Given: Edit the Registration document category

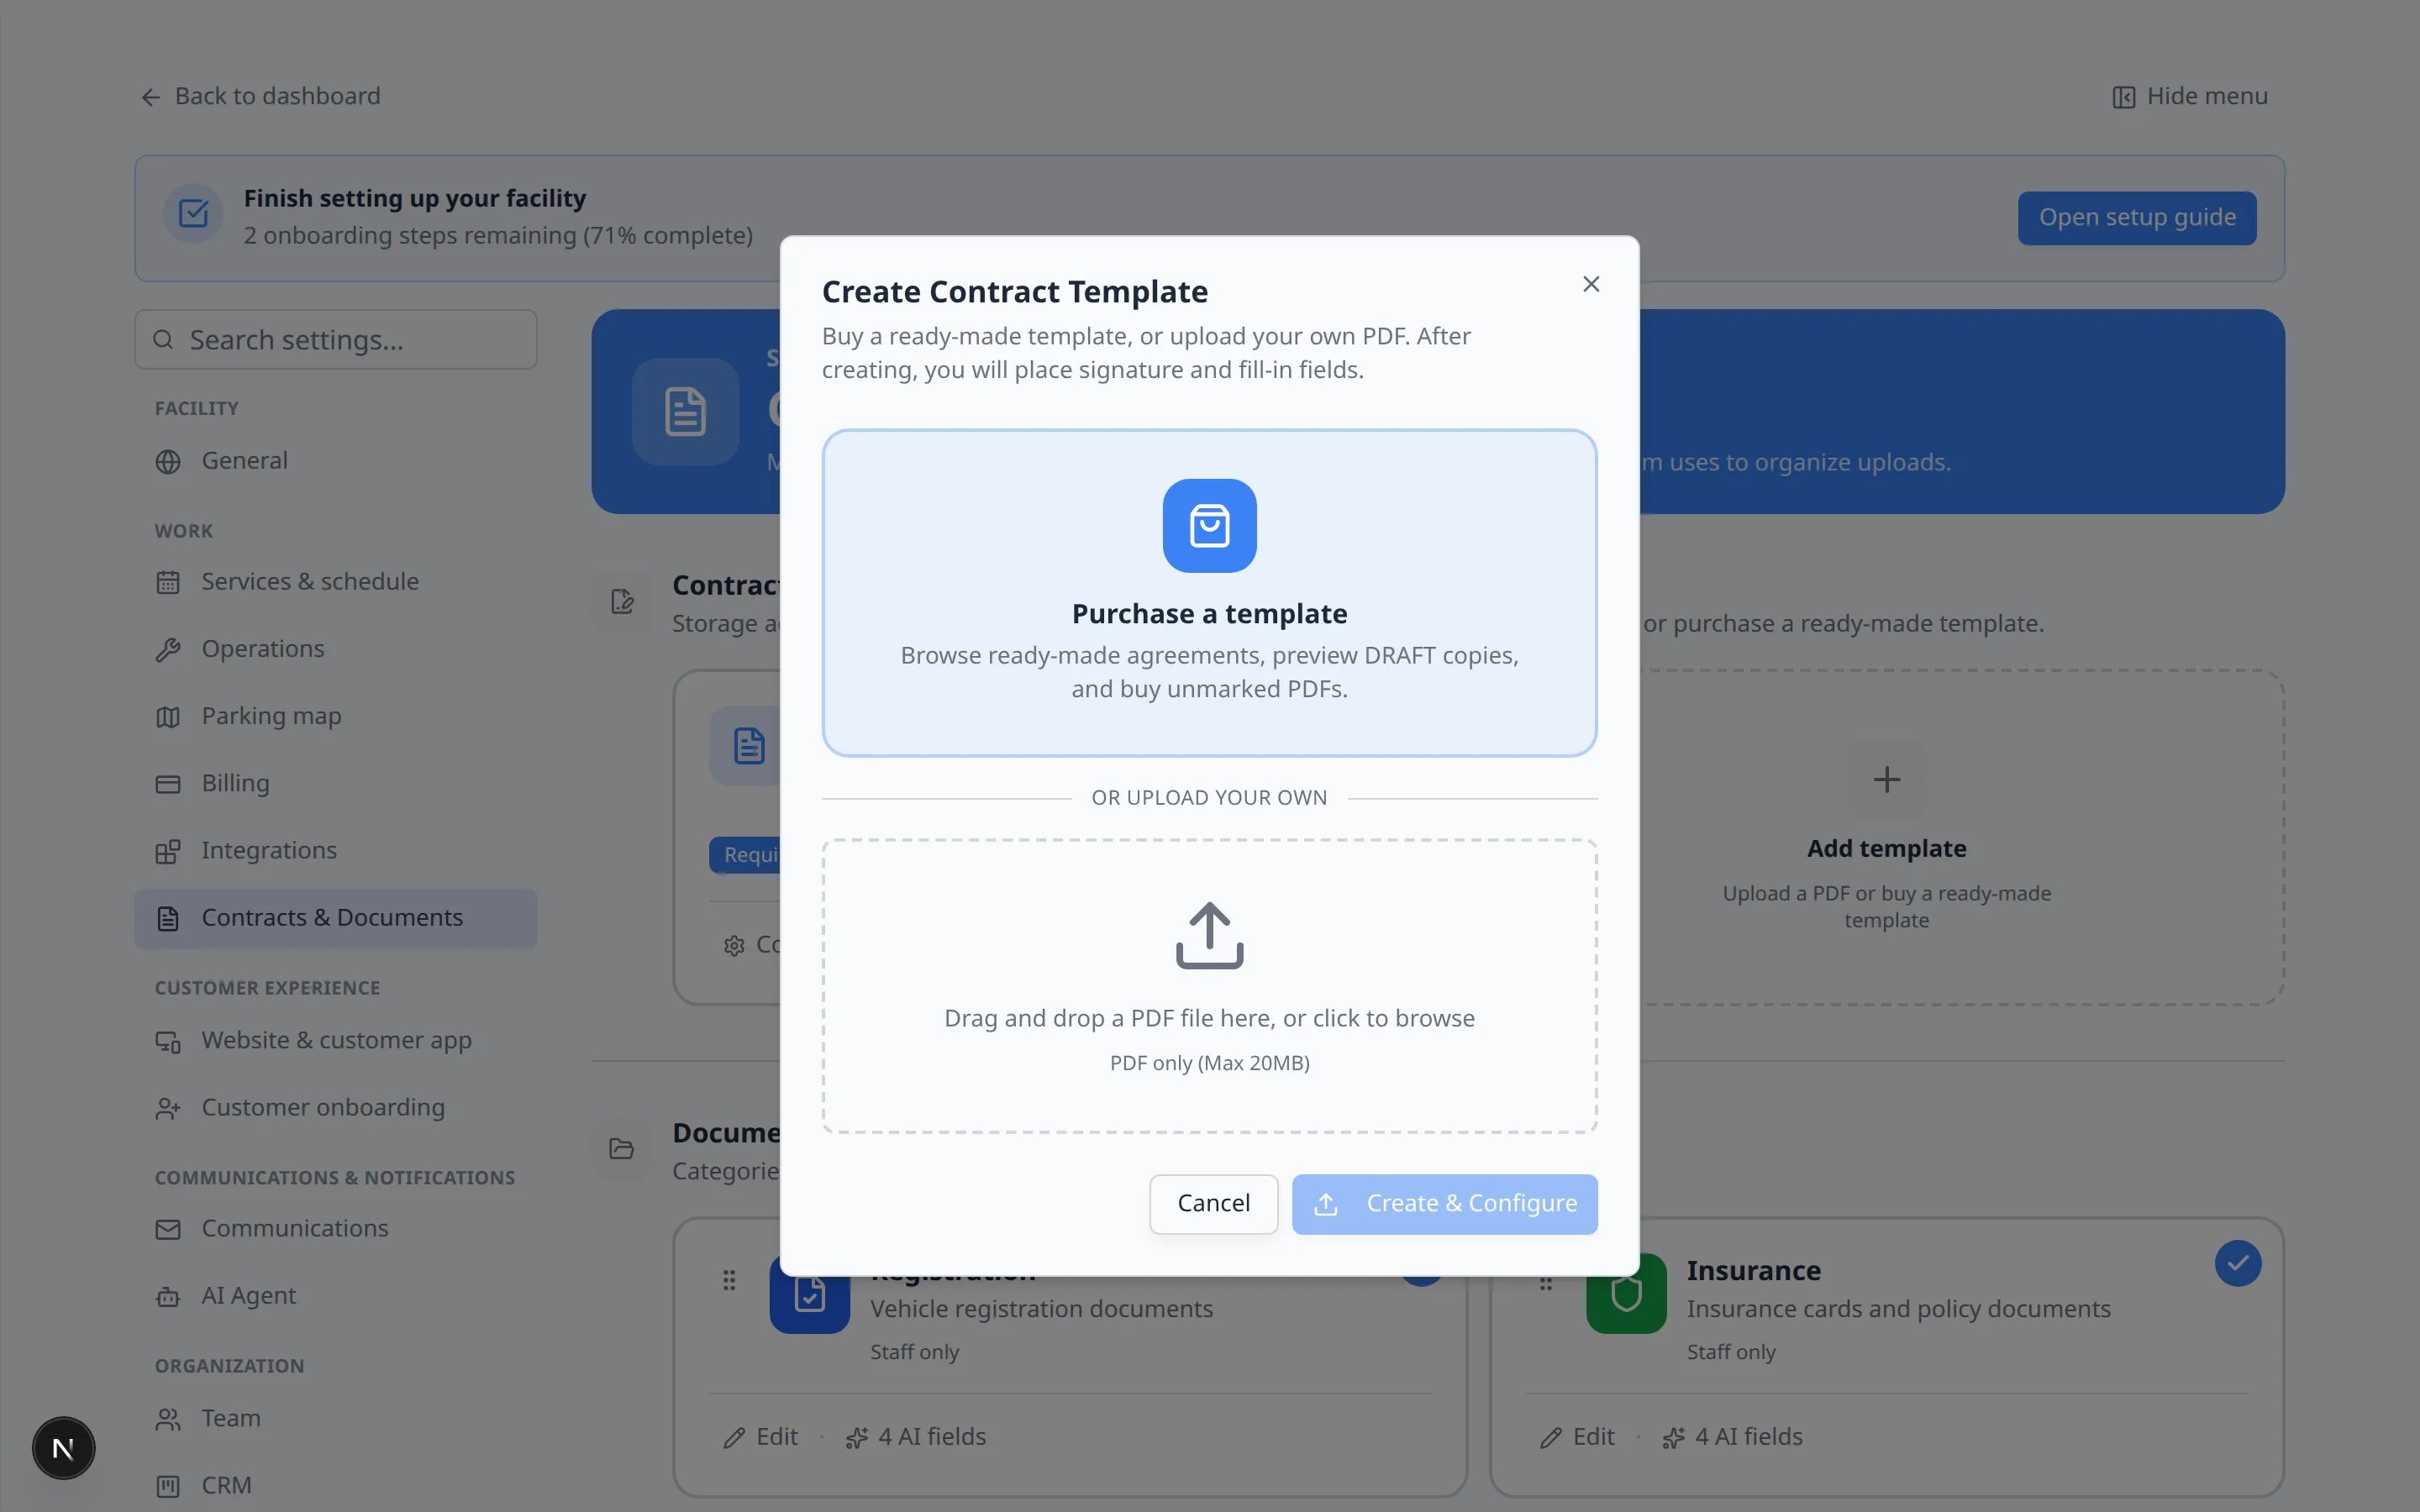Looking at the screenshot, I should click(760, 1437).
